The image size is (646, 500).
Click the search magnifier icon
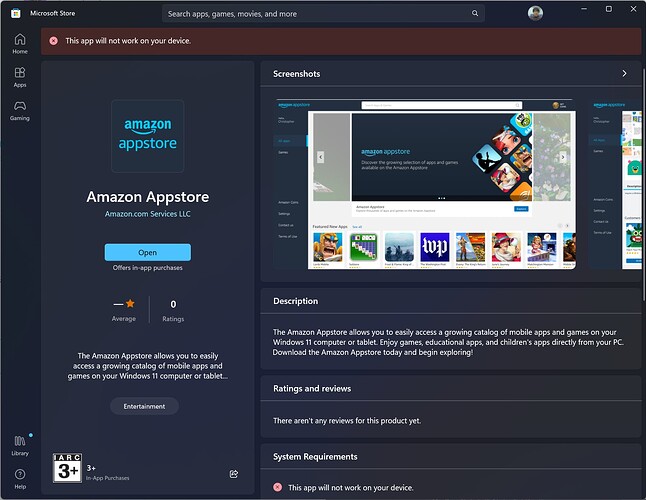coord(475,14)
